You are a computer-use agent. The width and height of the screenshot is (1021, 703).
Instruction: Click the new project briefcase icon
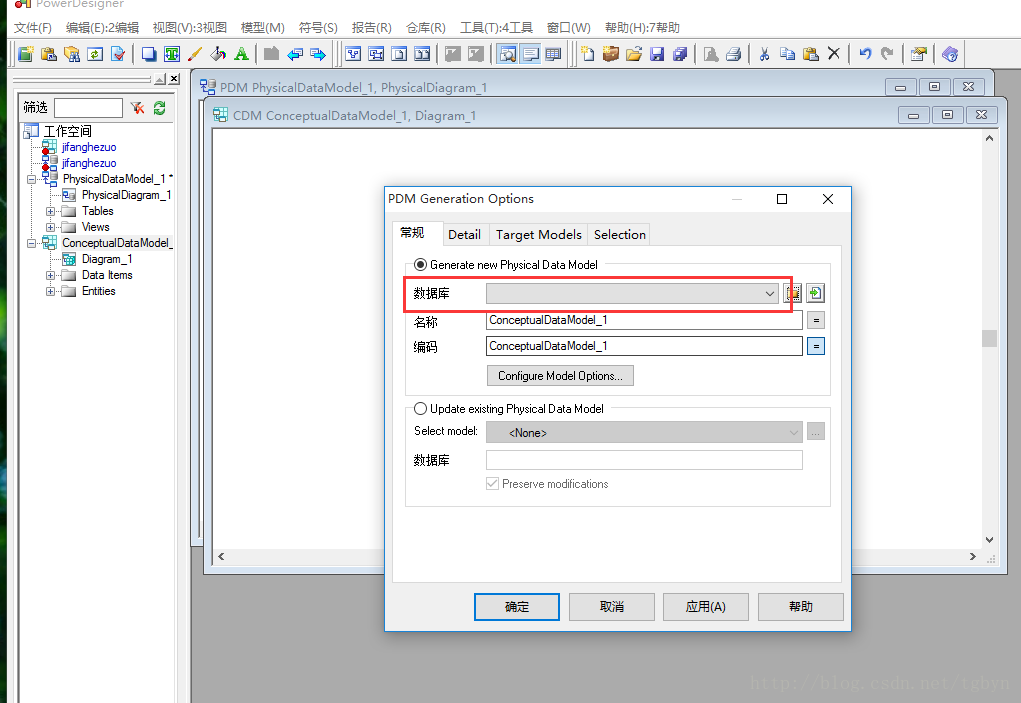point(611,54)
